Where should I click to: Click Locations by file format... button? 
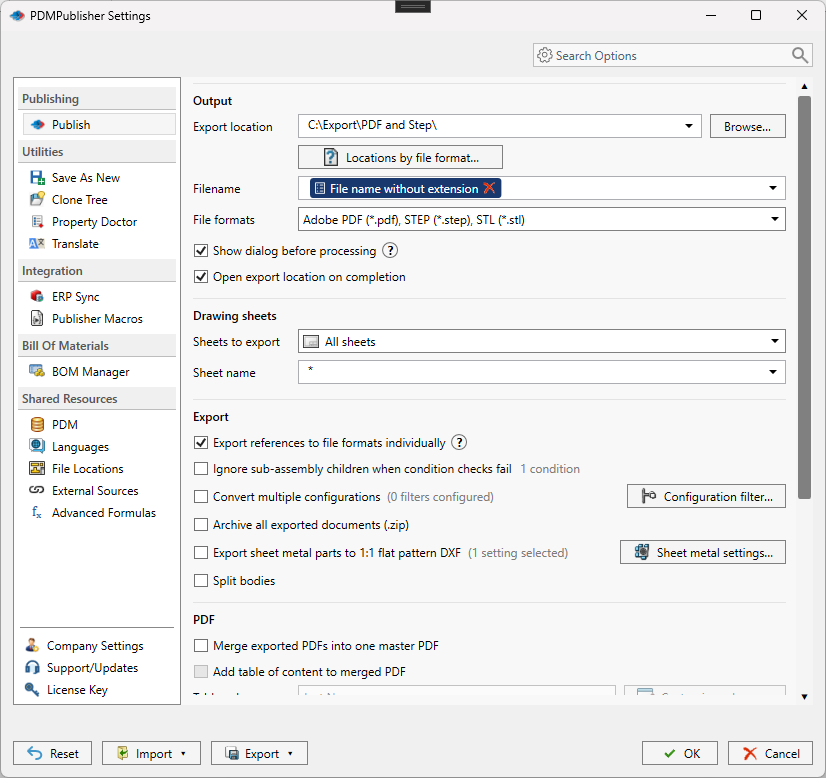[400, 157]
